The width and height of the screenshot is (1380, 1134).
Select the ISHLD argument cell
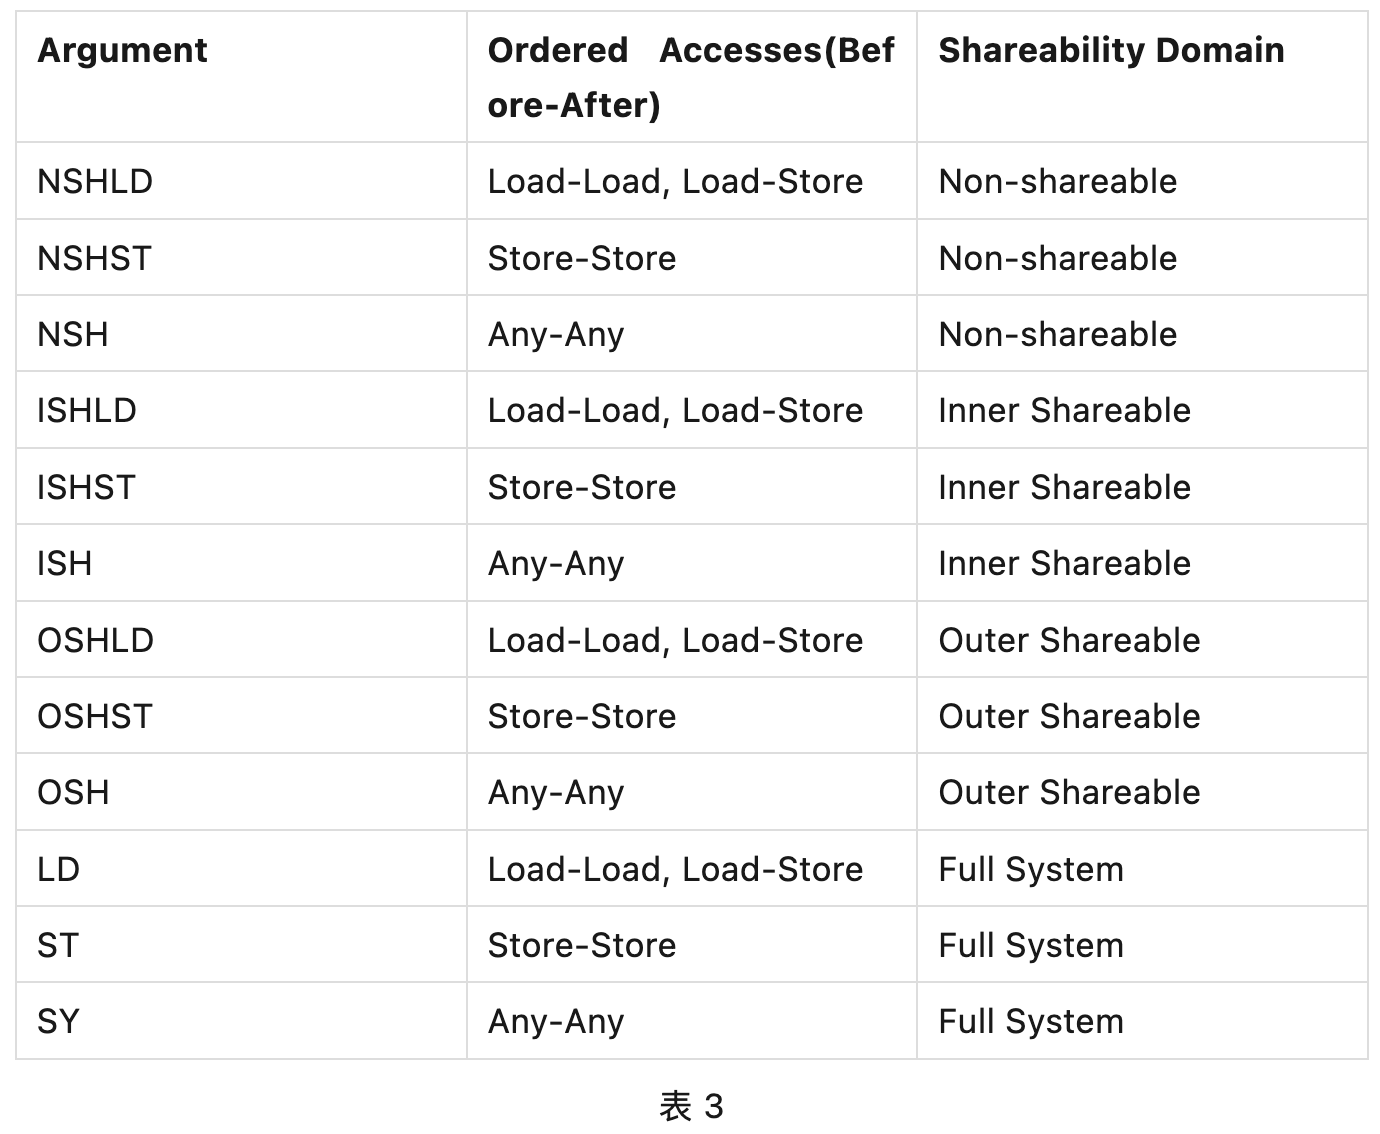[87, 410]
